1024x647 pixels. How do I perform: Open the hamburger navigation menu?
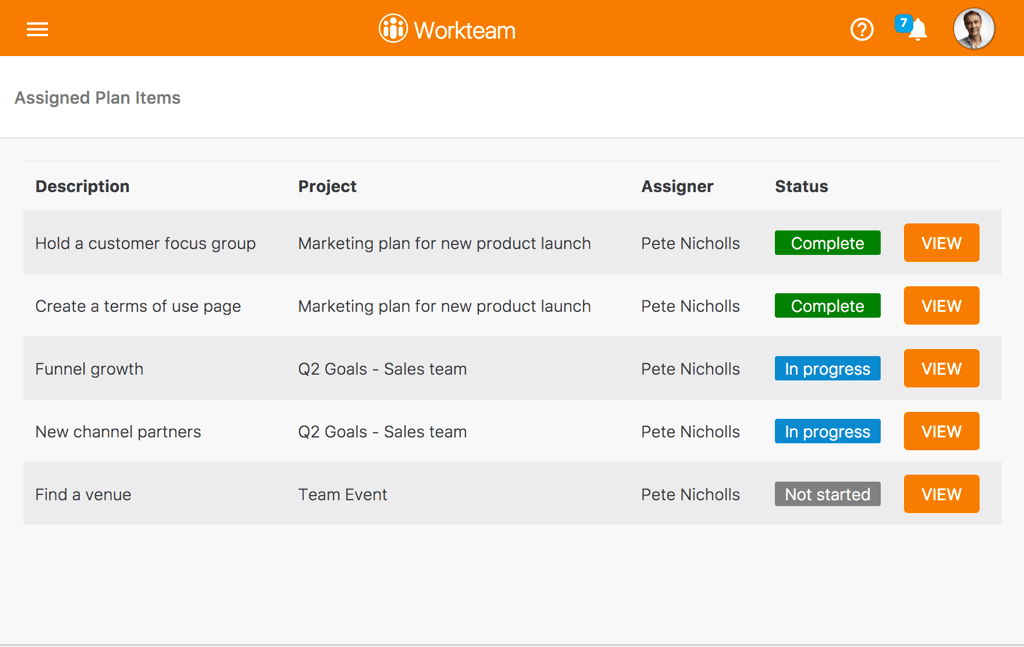click(37, 29)
